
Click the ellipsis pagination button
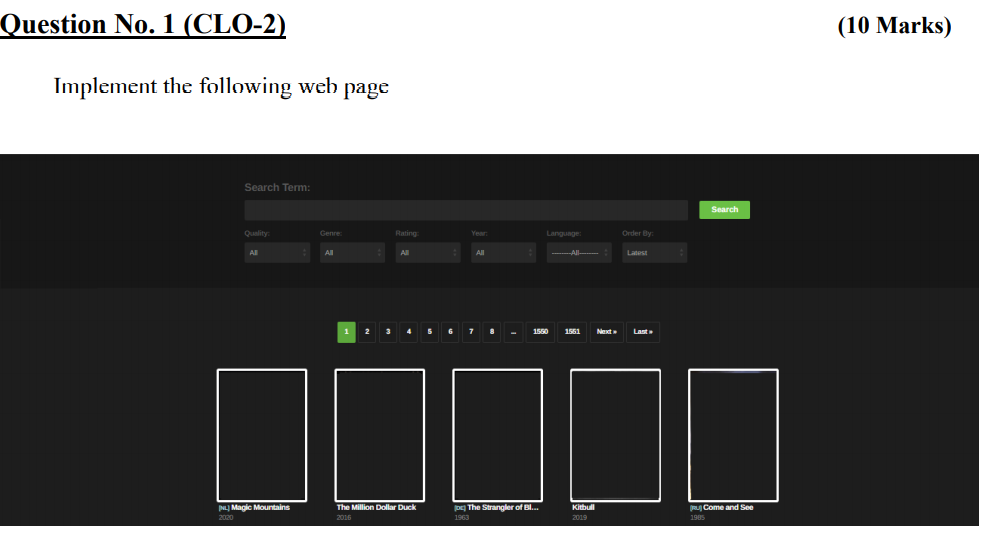(x=514, y=332)
